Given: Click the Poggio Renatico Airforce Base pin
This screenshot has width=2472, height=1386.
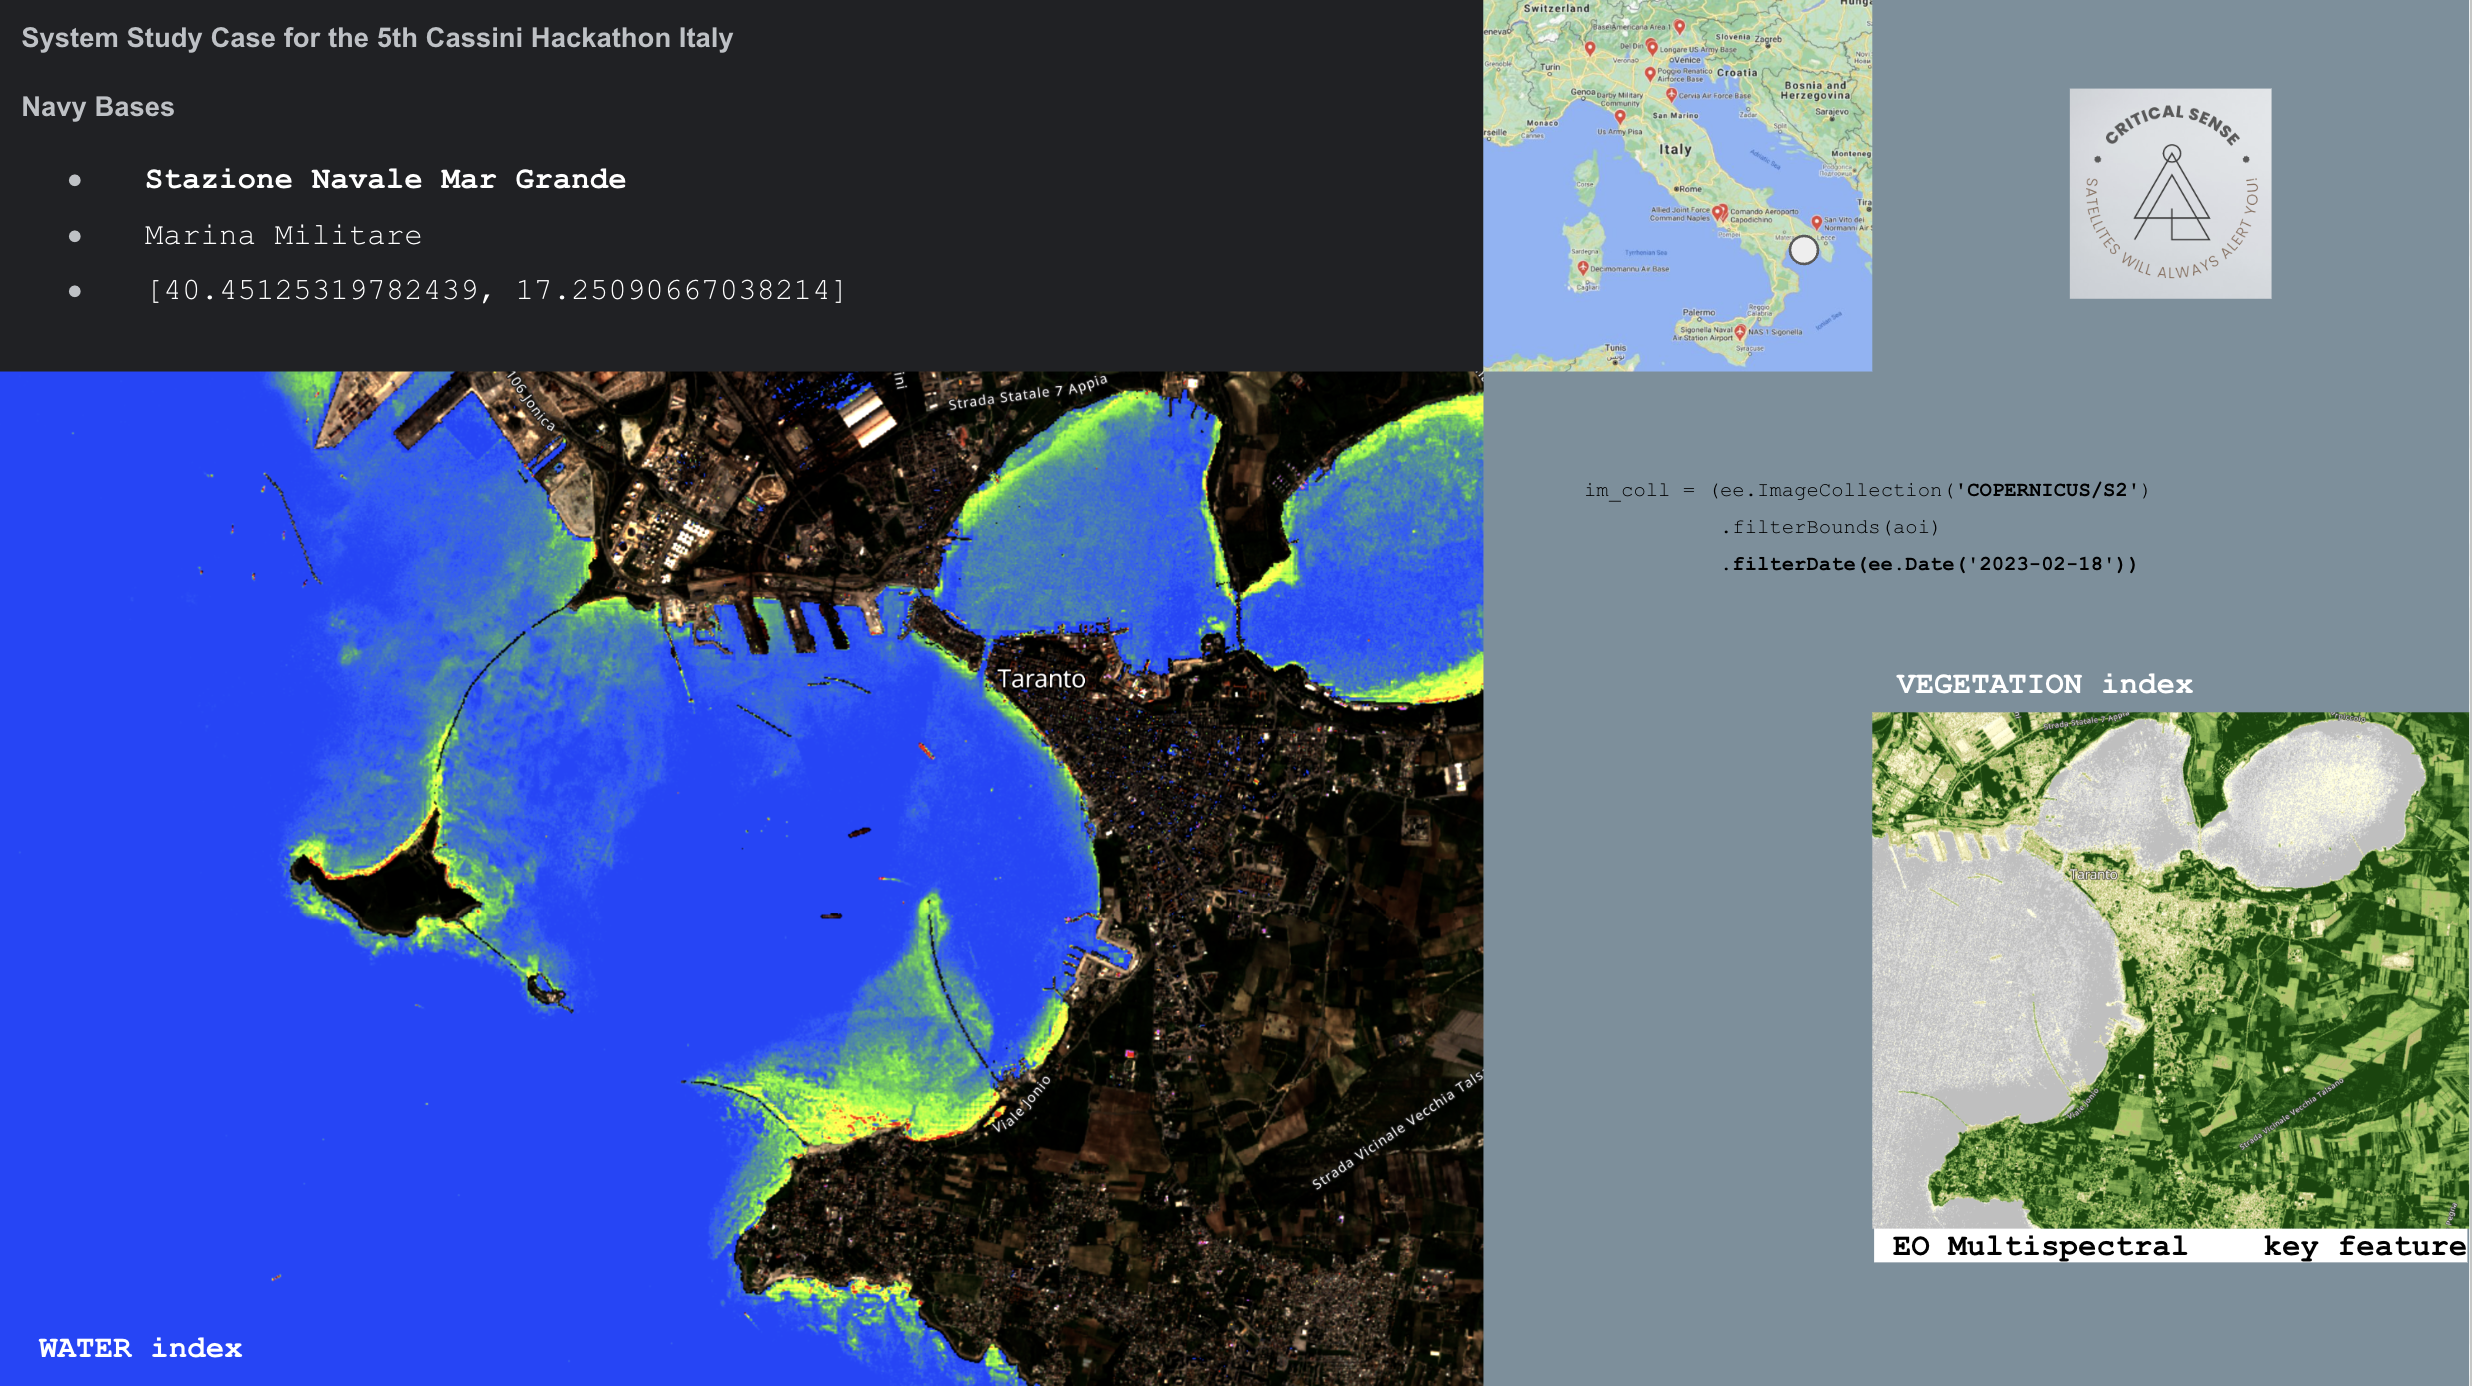Looking at the screenshot, I should [x=1650, y=73].
